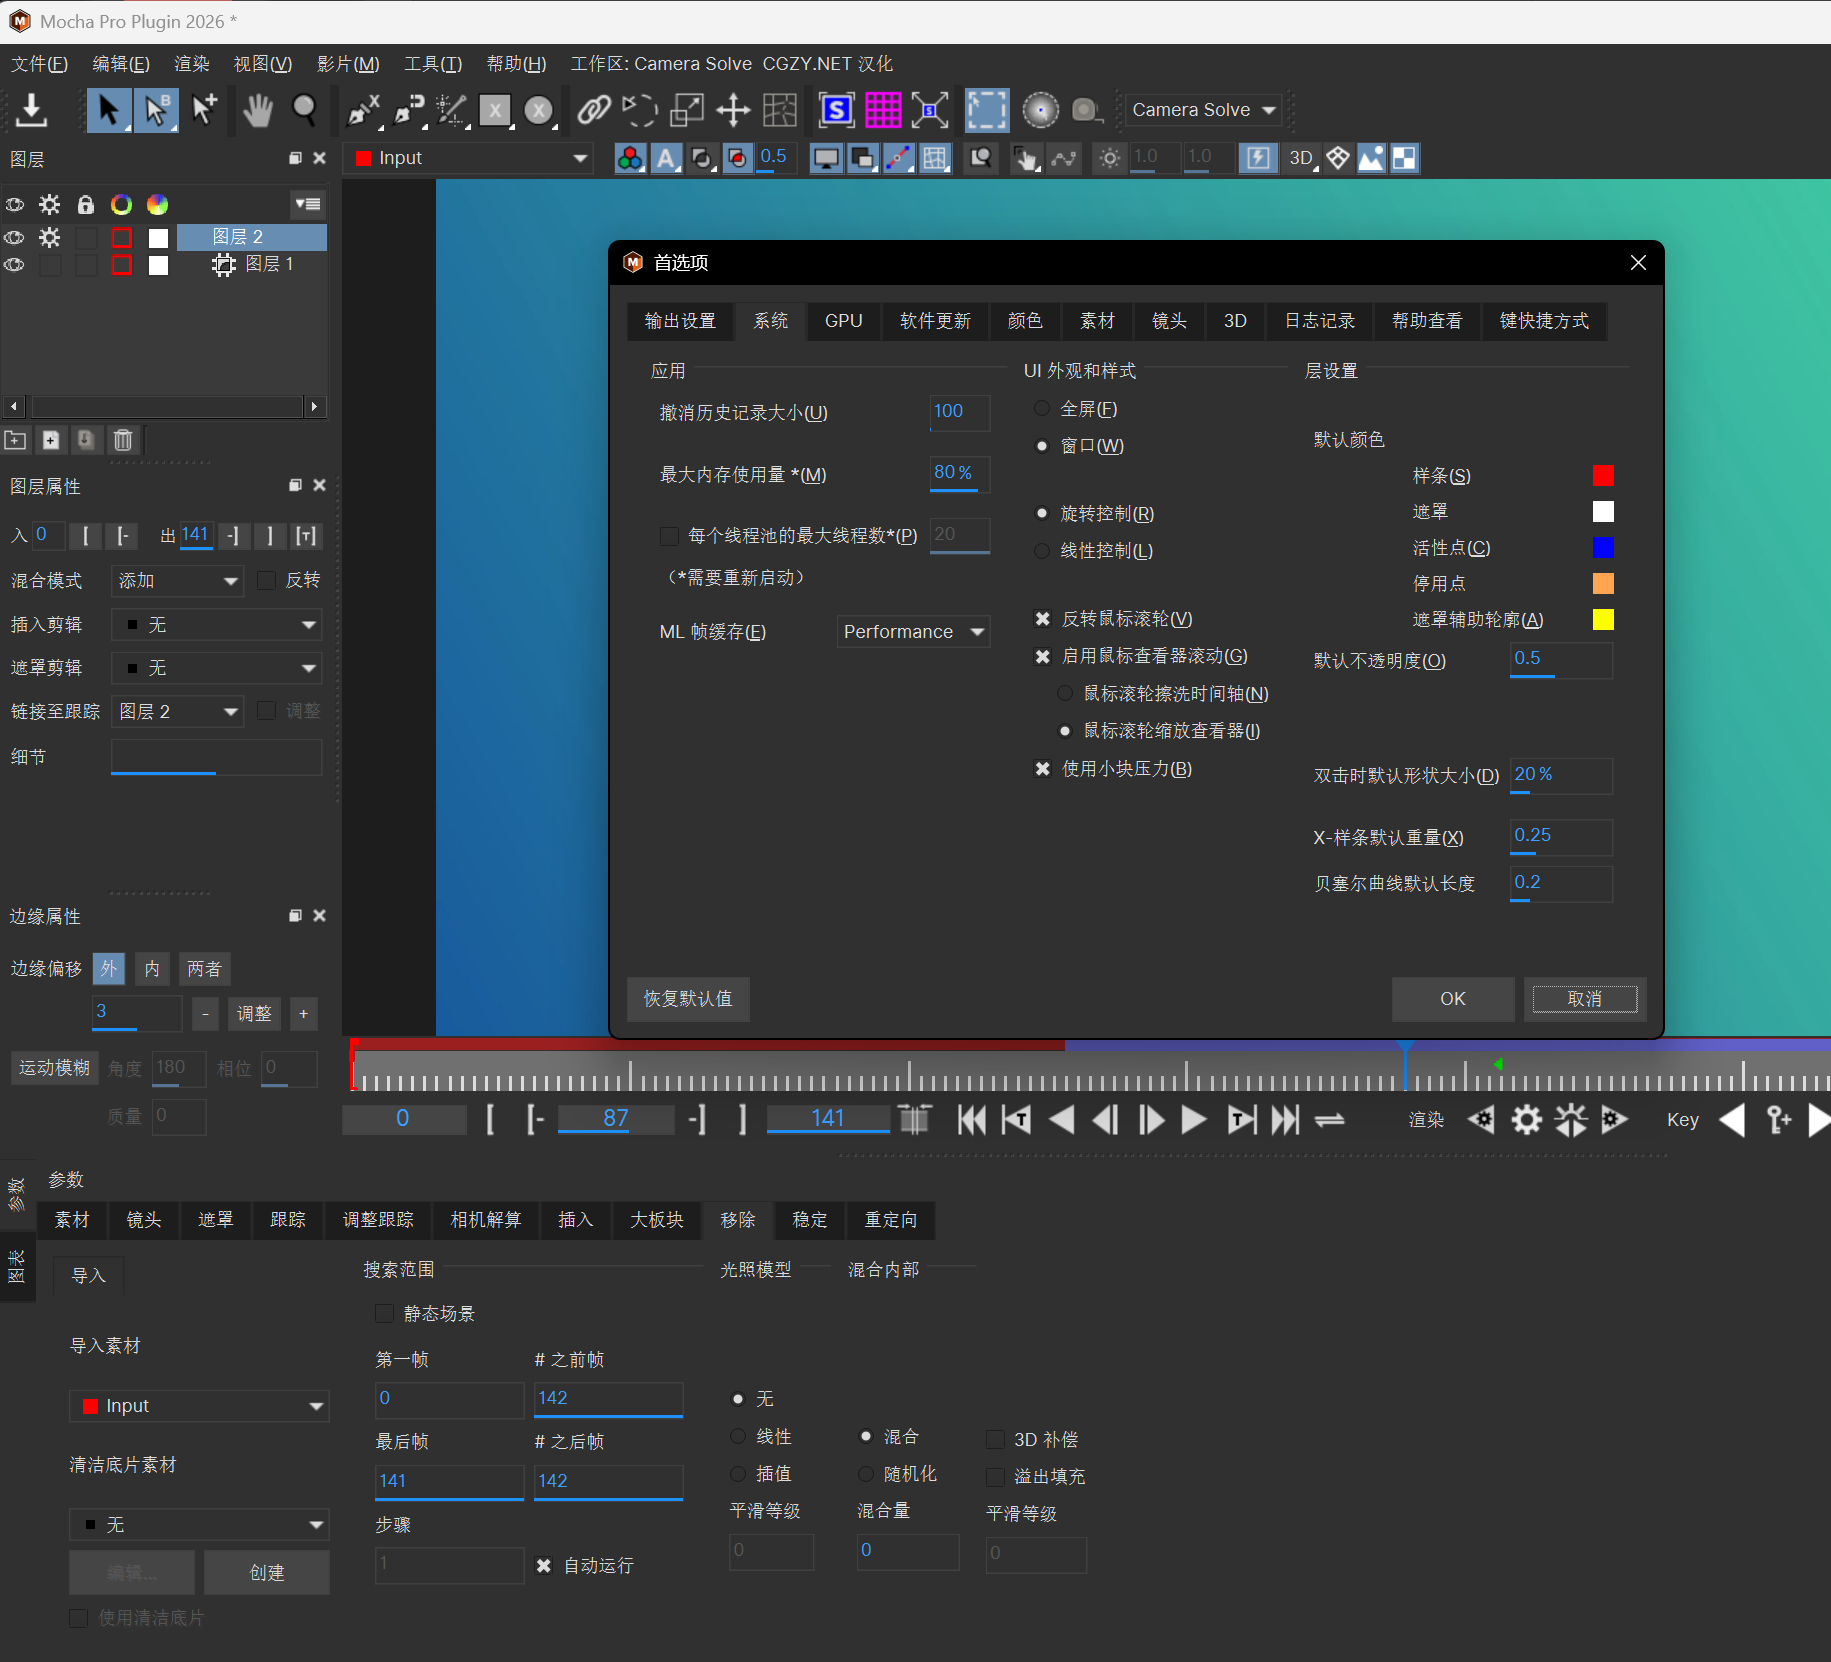The height and width of the screenshot is (1662, 1831).
Task: Enable 每个线程池的最大线程数 checkbox
Action: (x=669, y=536)
